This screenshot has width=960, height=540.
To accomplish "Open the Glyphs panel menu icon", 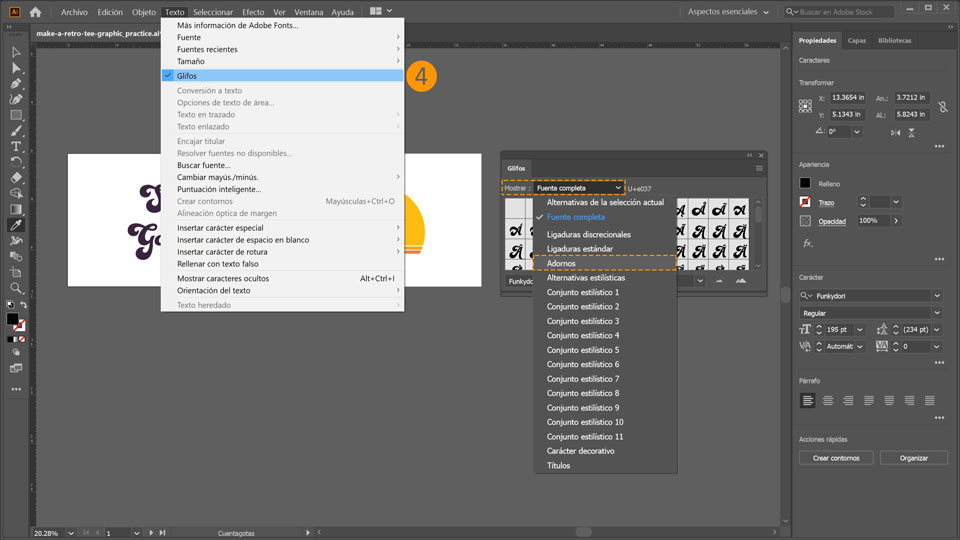I will pos(759,168).
